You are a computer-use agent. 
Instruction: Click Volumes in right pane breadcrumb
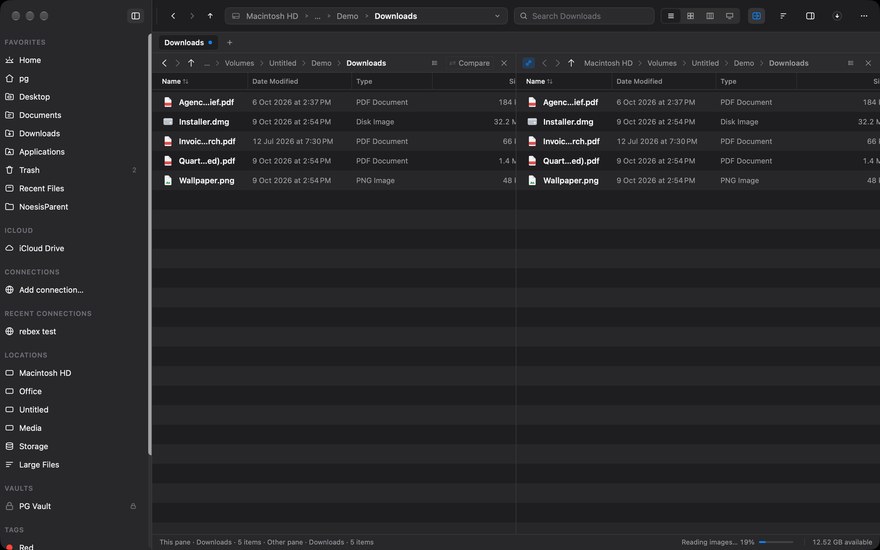[662, 63]
